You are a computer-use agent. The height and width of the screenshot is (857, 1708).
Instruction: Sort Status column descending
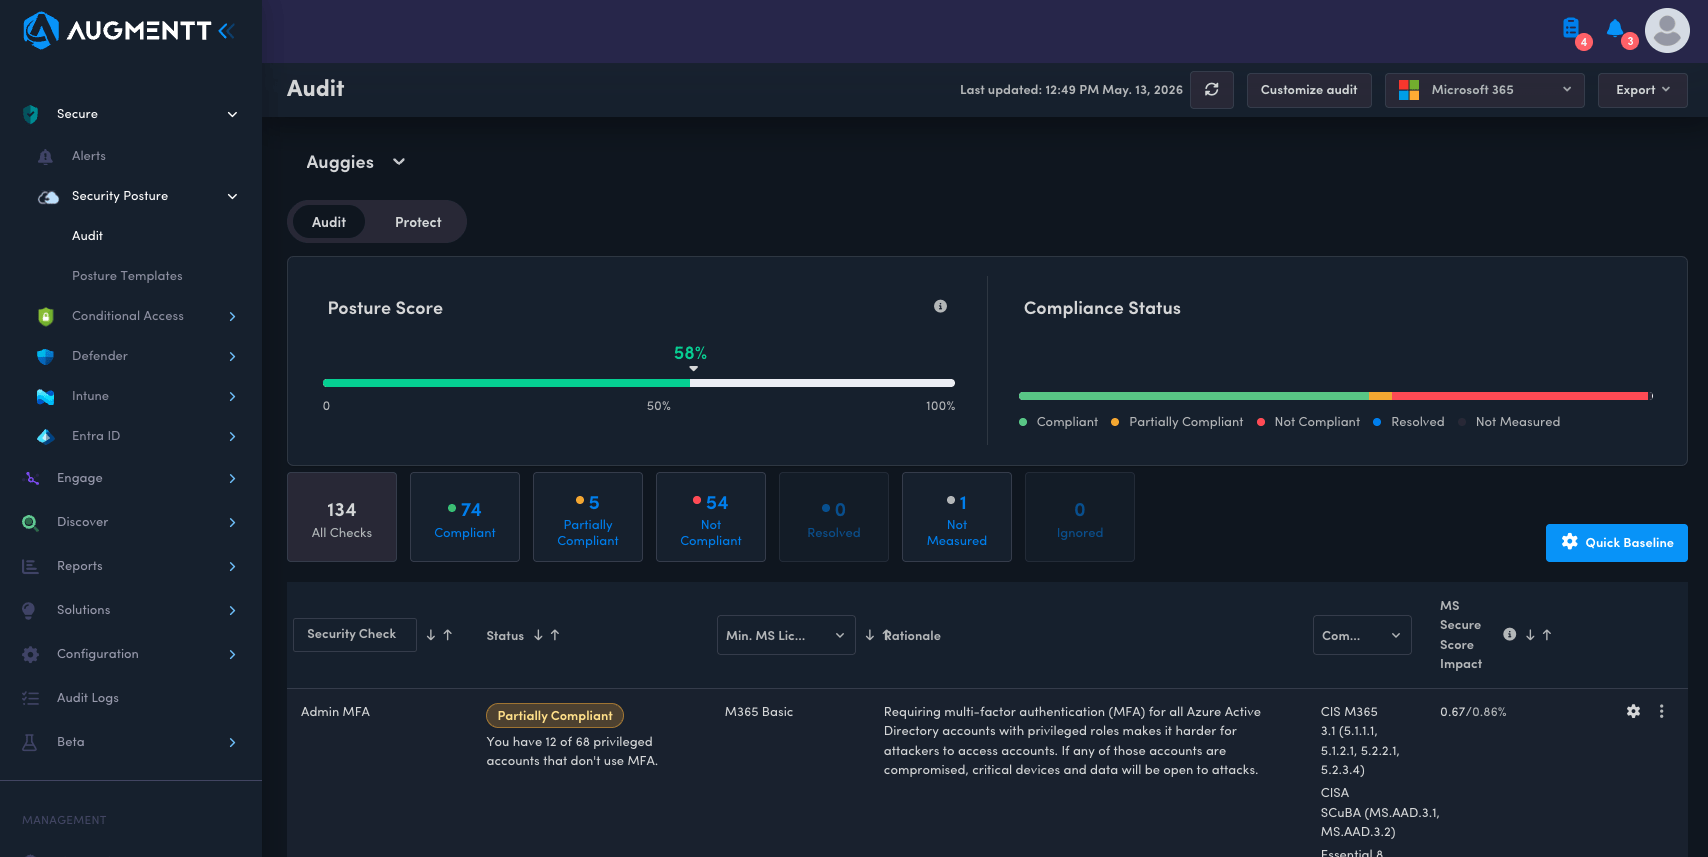coord(538,635)
